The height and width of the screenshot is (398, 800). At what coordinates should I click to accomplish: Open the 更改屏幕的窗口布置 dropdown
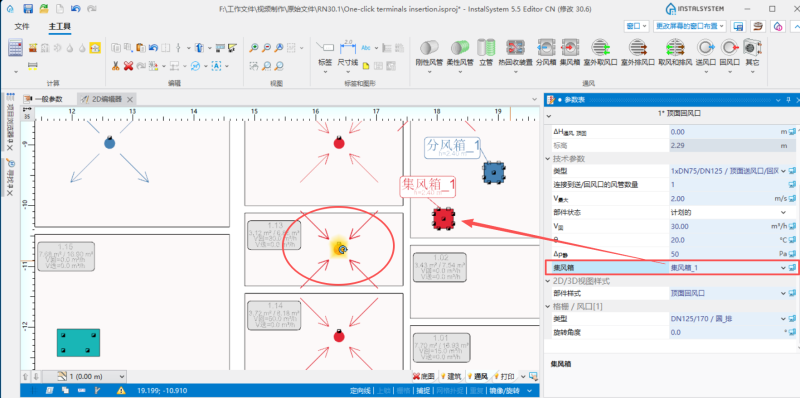pos(690,26)
